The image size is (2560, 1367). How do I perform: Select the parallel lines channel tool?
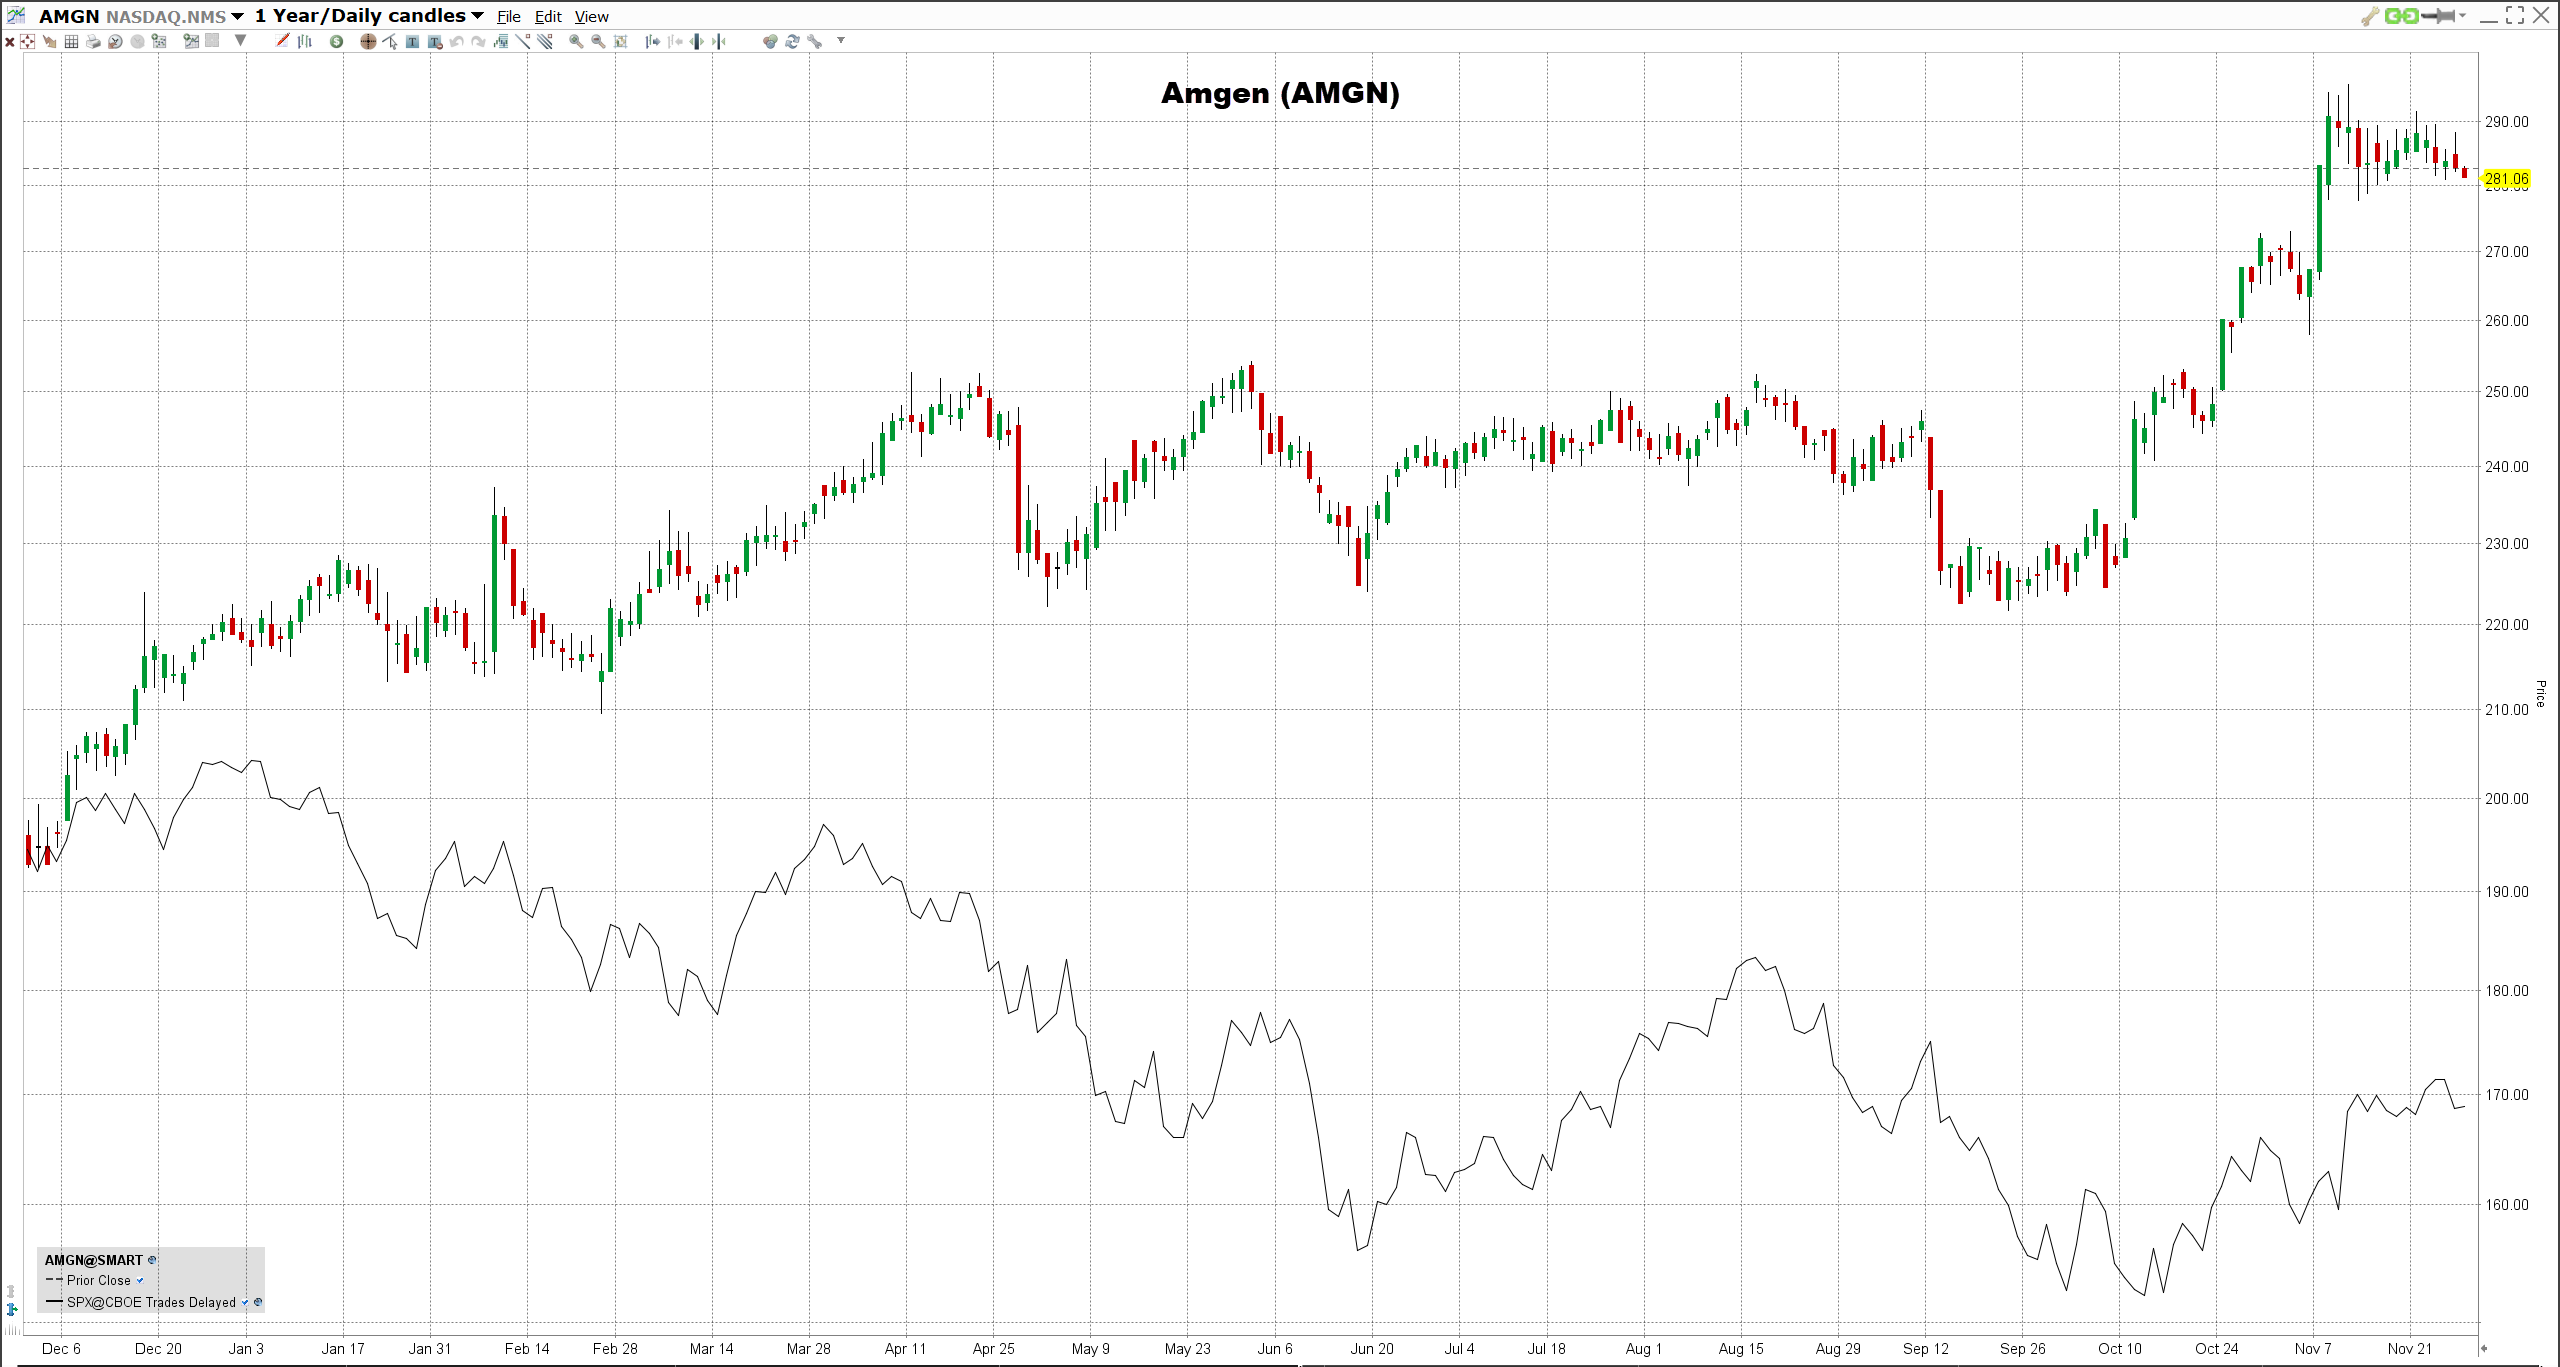[545, 40]
